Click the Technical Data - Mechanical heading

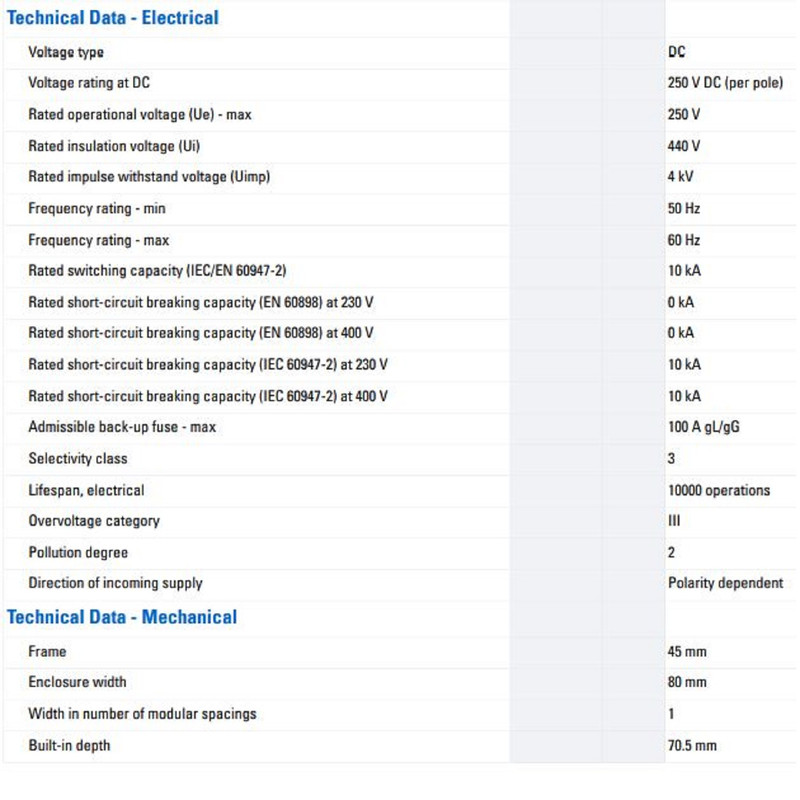click(122, 617)
